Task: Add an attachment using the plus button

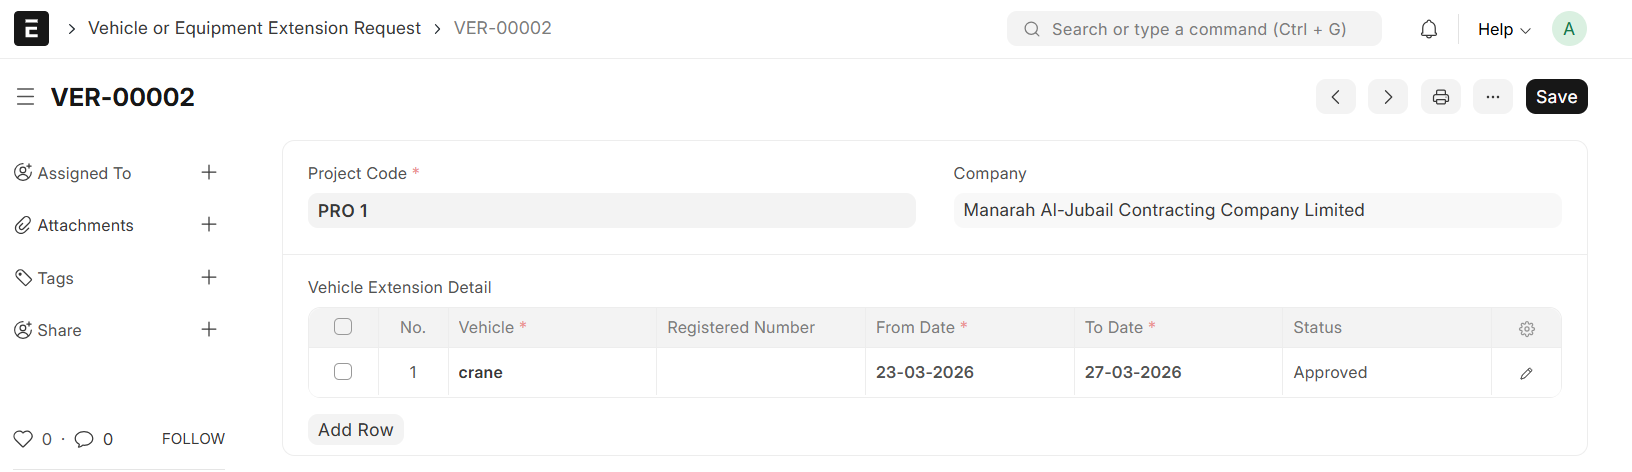Action: 209,225
